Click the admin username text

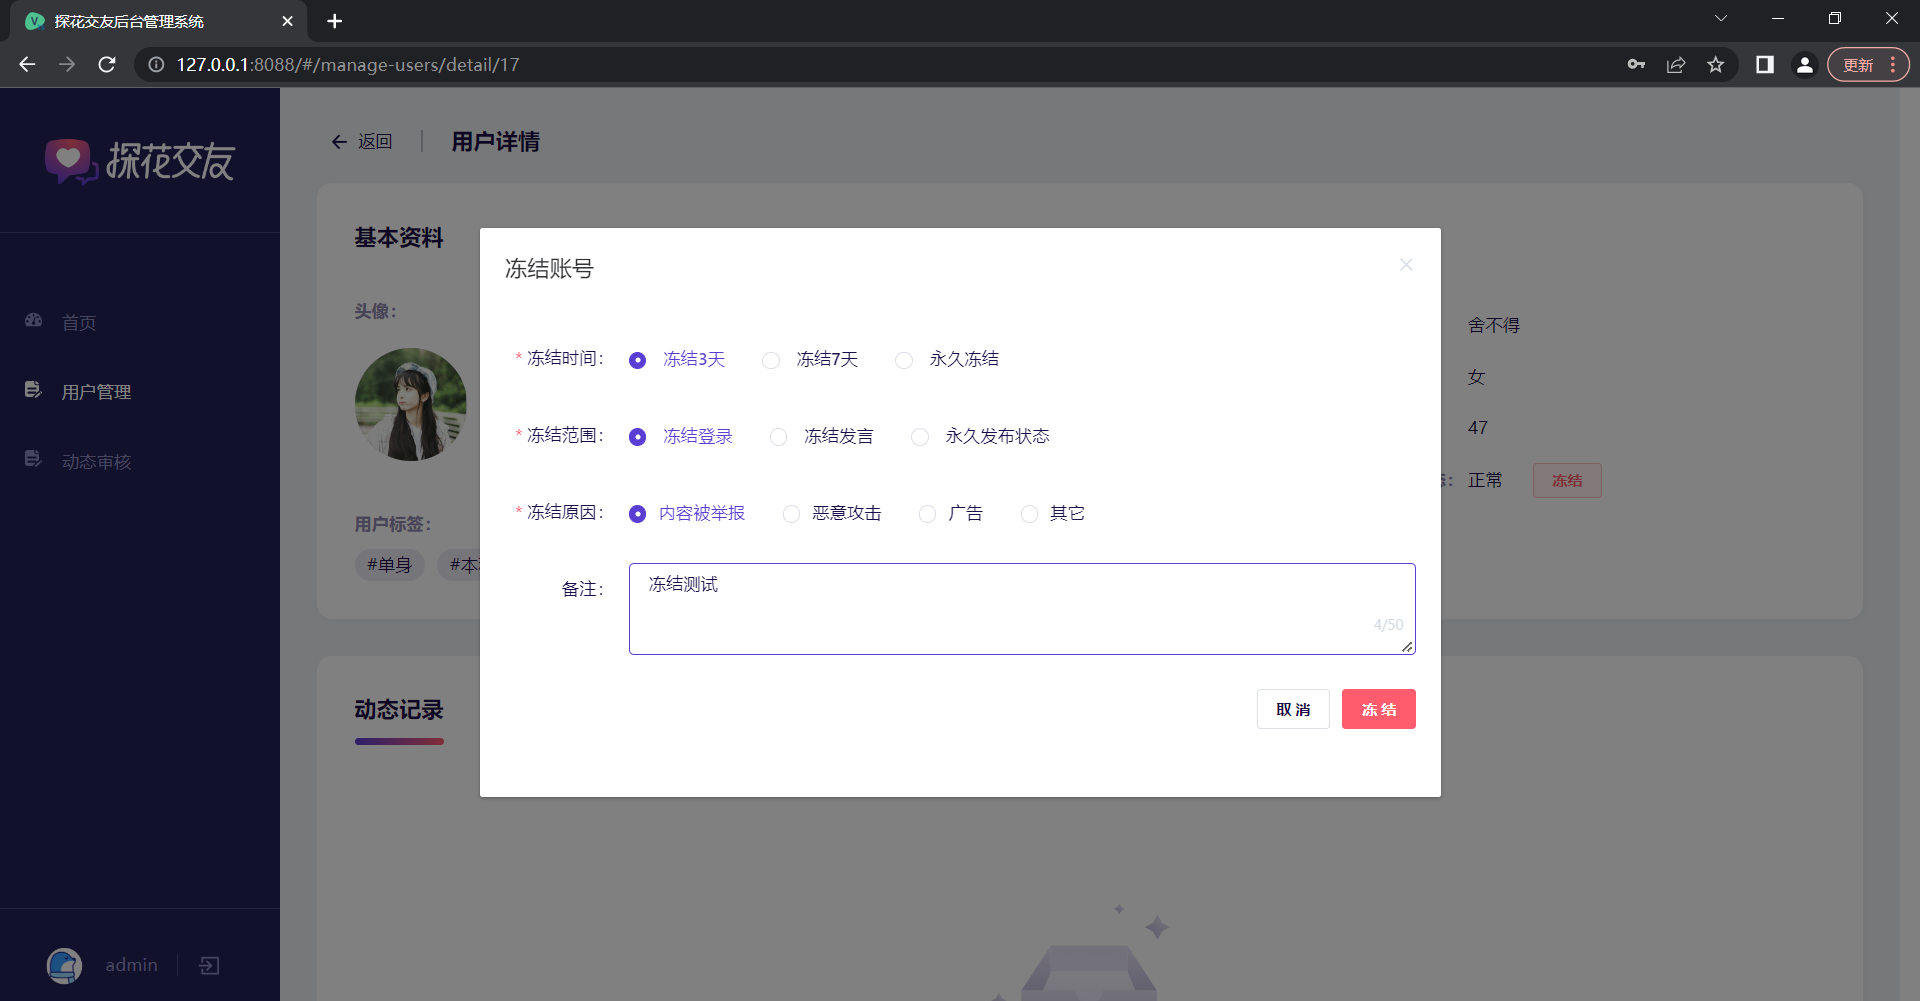(131, 965)
